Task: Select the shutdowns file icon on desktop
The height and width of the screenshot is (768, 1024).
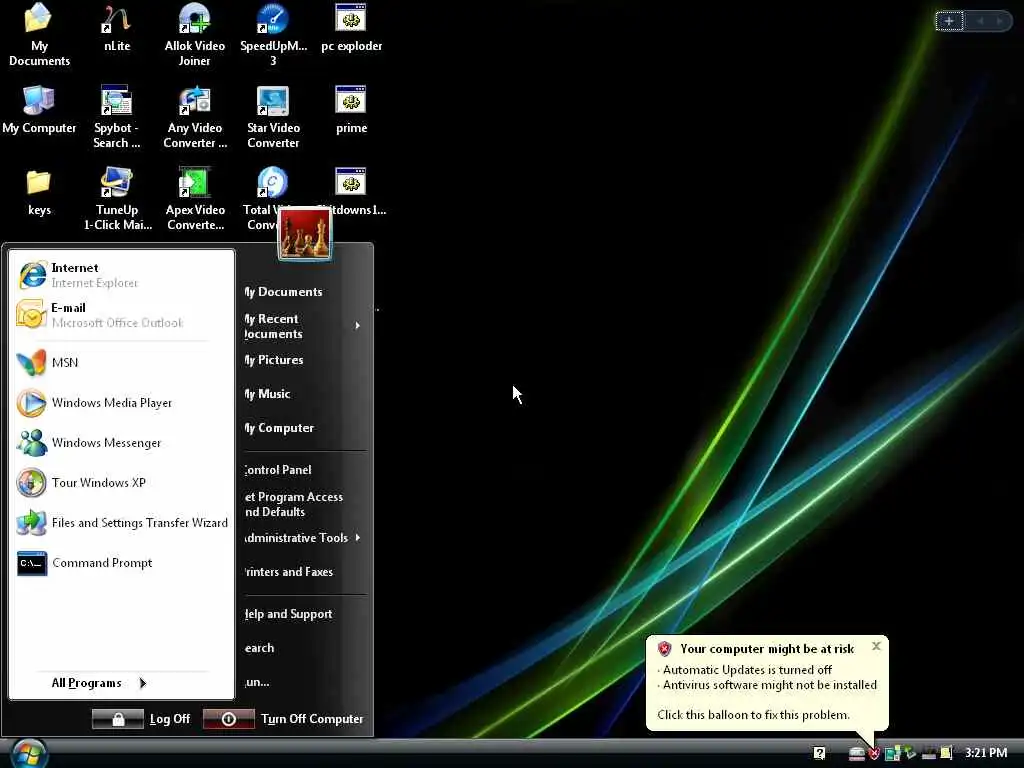Action: (x=353, y=191)
